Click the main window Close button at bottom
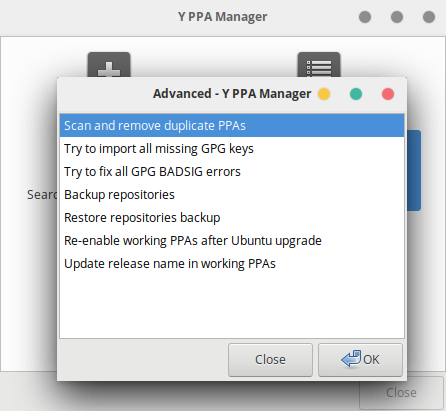 (x=401, y=393)
